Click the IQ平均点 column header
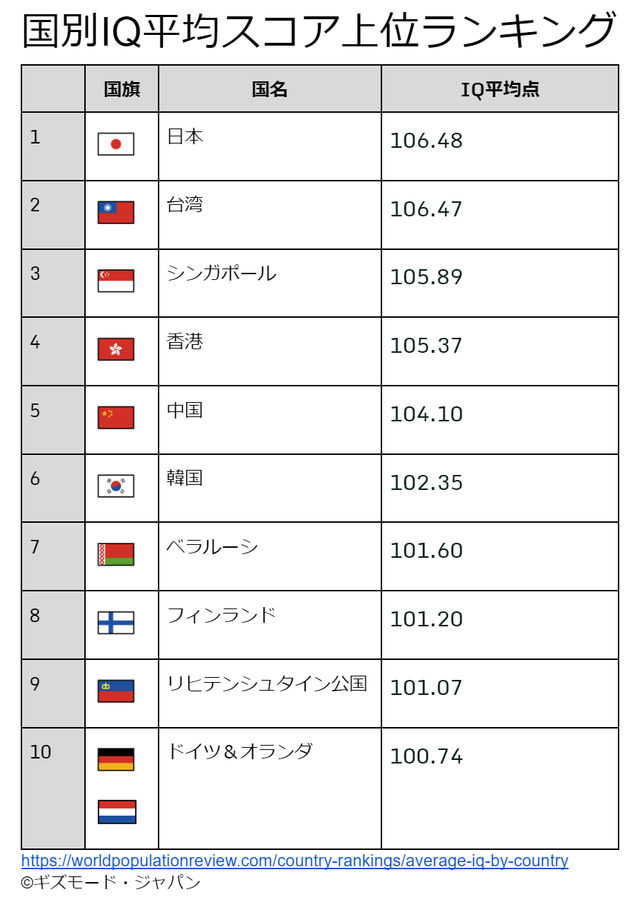The width and height of the screenshot is (640, 902). pyautogui.click(x=499, y=89)
